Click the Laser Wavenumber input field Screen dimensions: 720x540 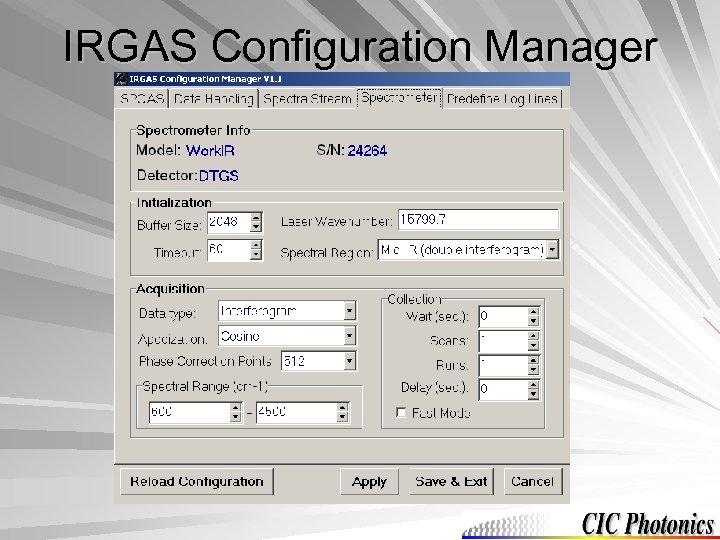478,219
